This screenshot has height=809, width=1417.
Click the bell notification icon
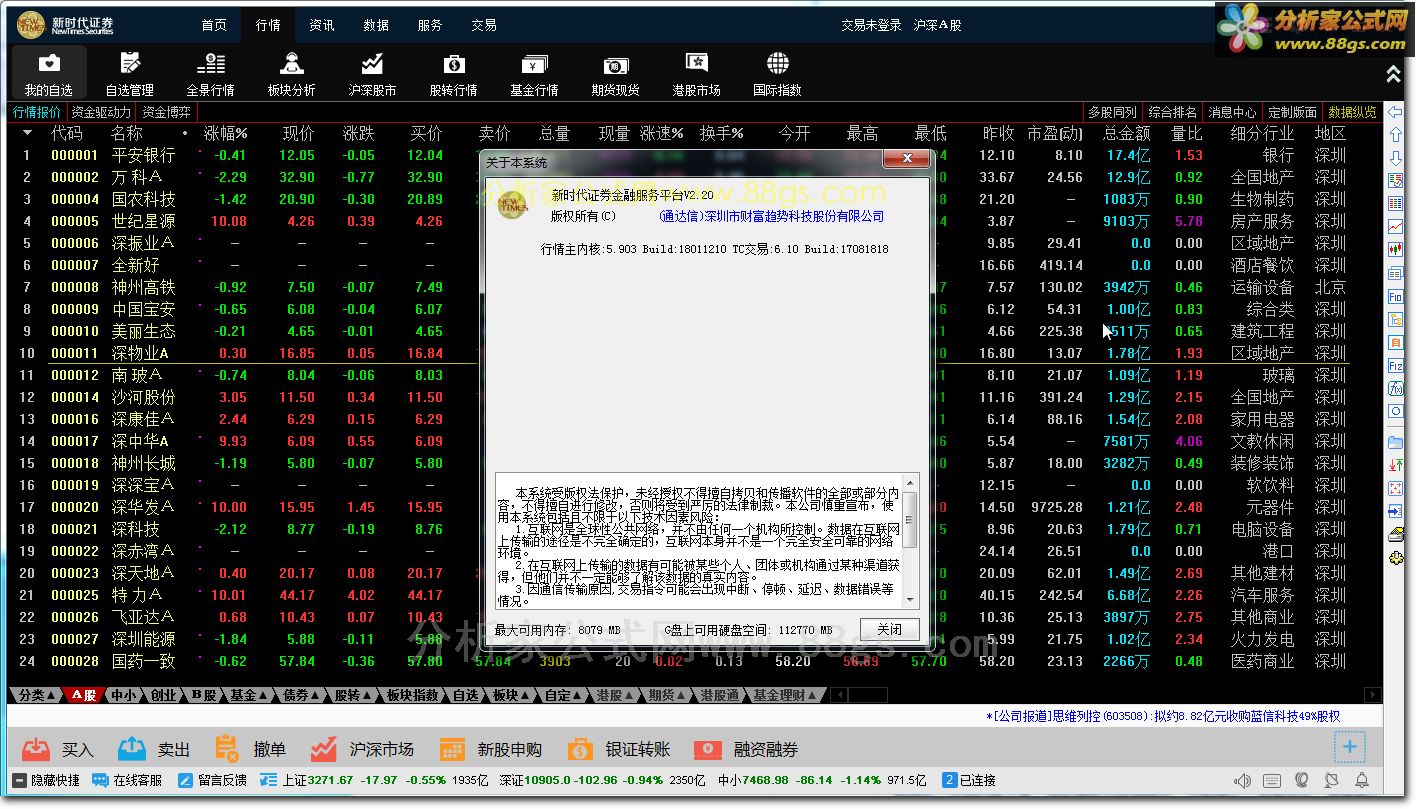point(1361,781)
